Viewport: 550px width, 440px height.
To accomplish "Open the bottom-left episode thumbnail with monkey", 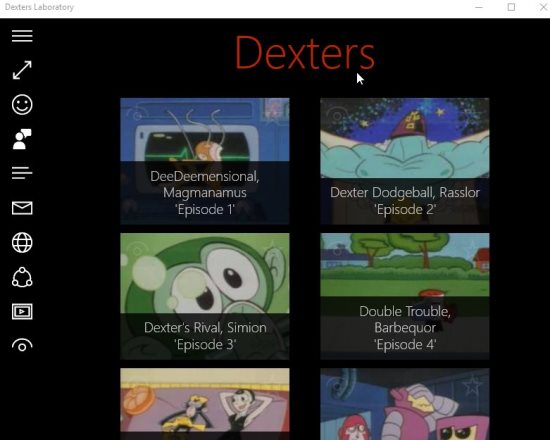I will pos(205,404).
